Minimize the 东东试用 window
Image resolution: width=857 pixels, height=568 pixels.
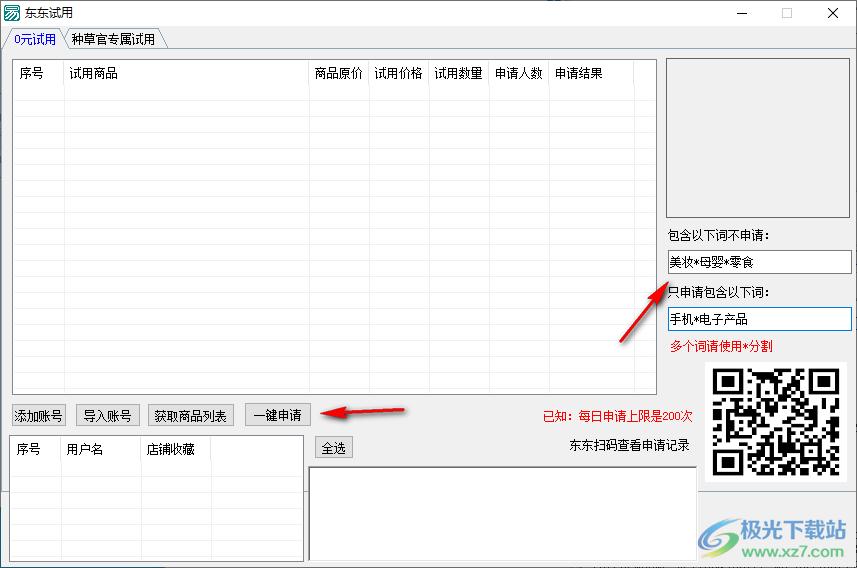tap(742, 13)
